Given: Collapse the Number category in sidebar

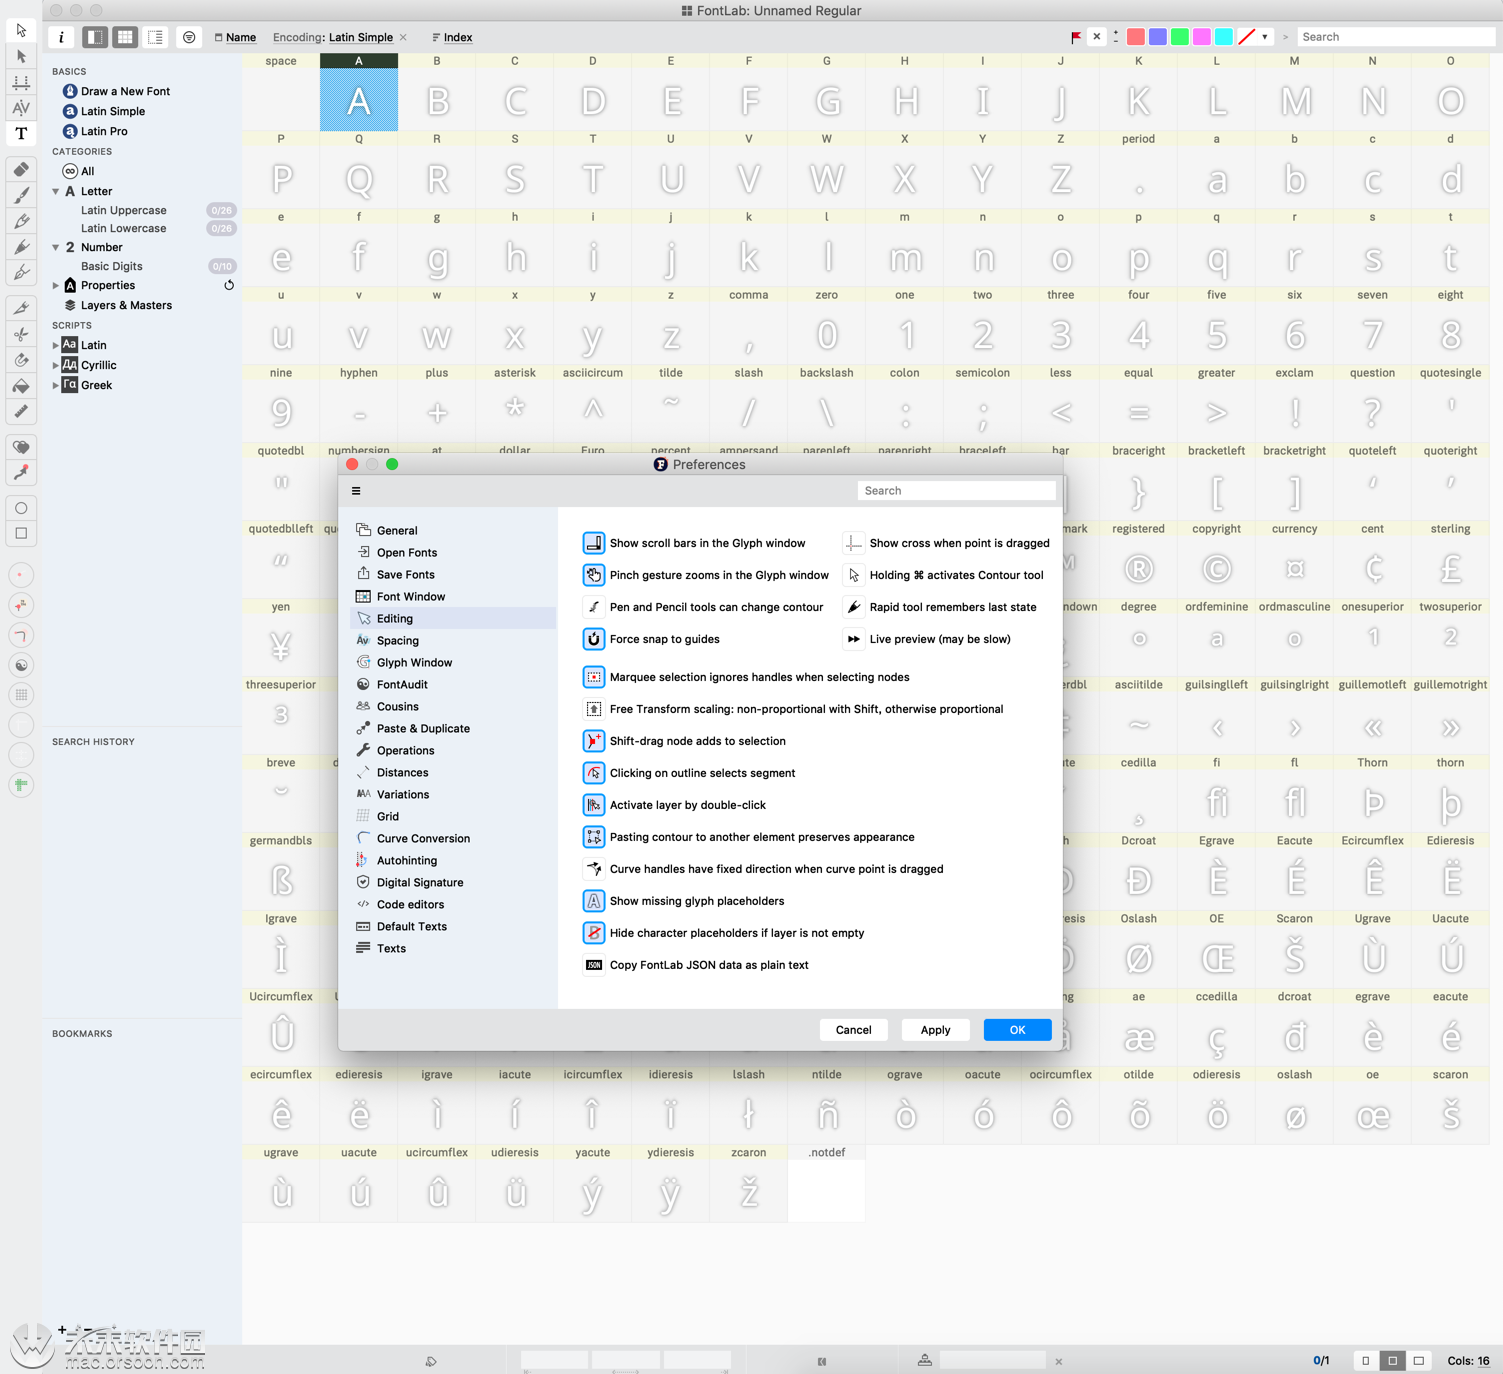Looking at the screenshot, I should (x=56, y=247).
